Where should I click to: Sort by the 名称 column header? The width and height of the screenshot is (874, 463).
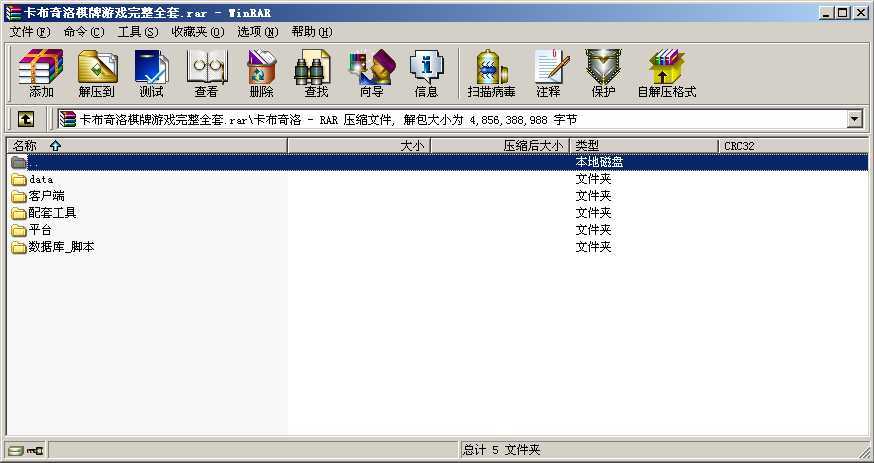[x=147, y=146]
